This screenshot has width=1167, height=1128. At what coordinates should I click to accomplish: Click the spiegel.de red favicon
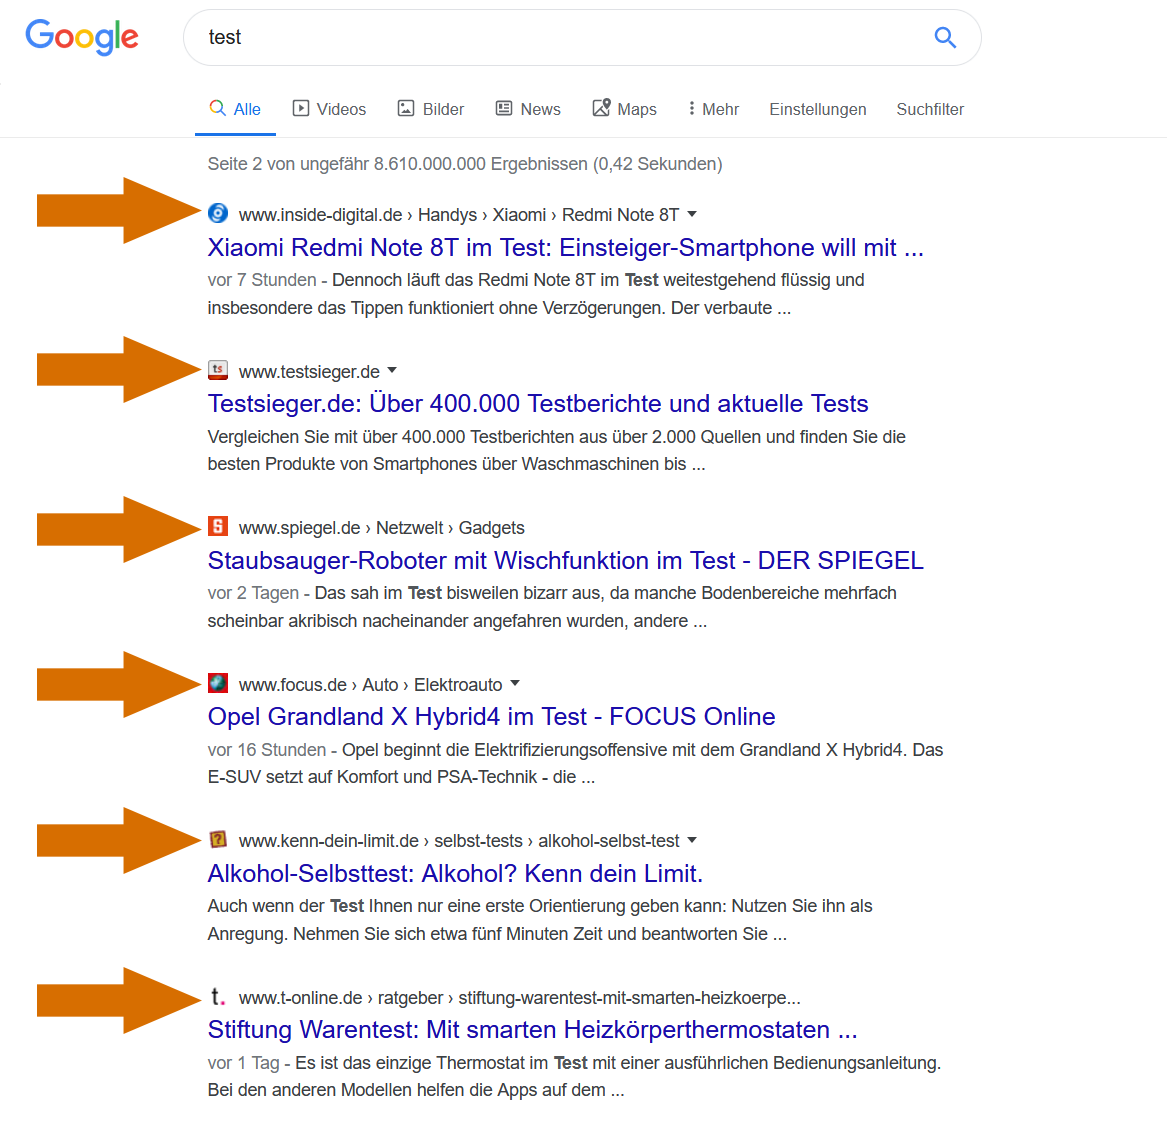[x=217, y=526]
